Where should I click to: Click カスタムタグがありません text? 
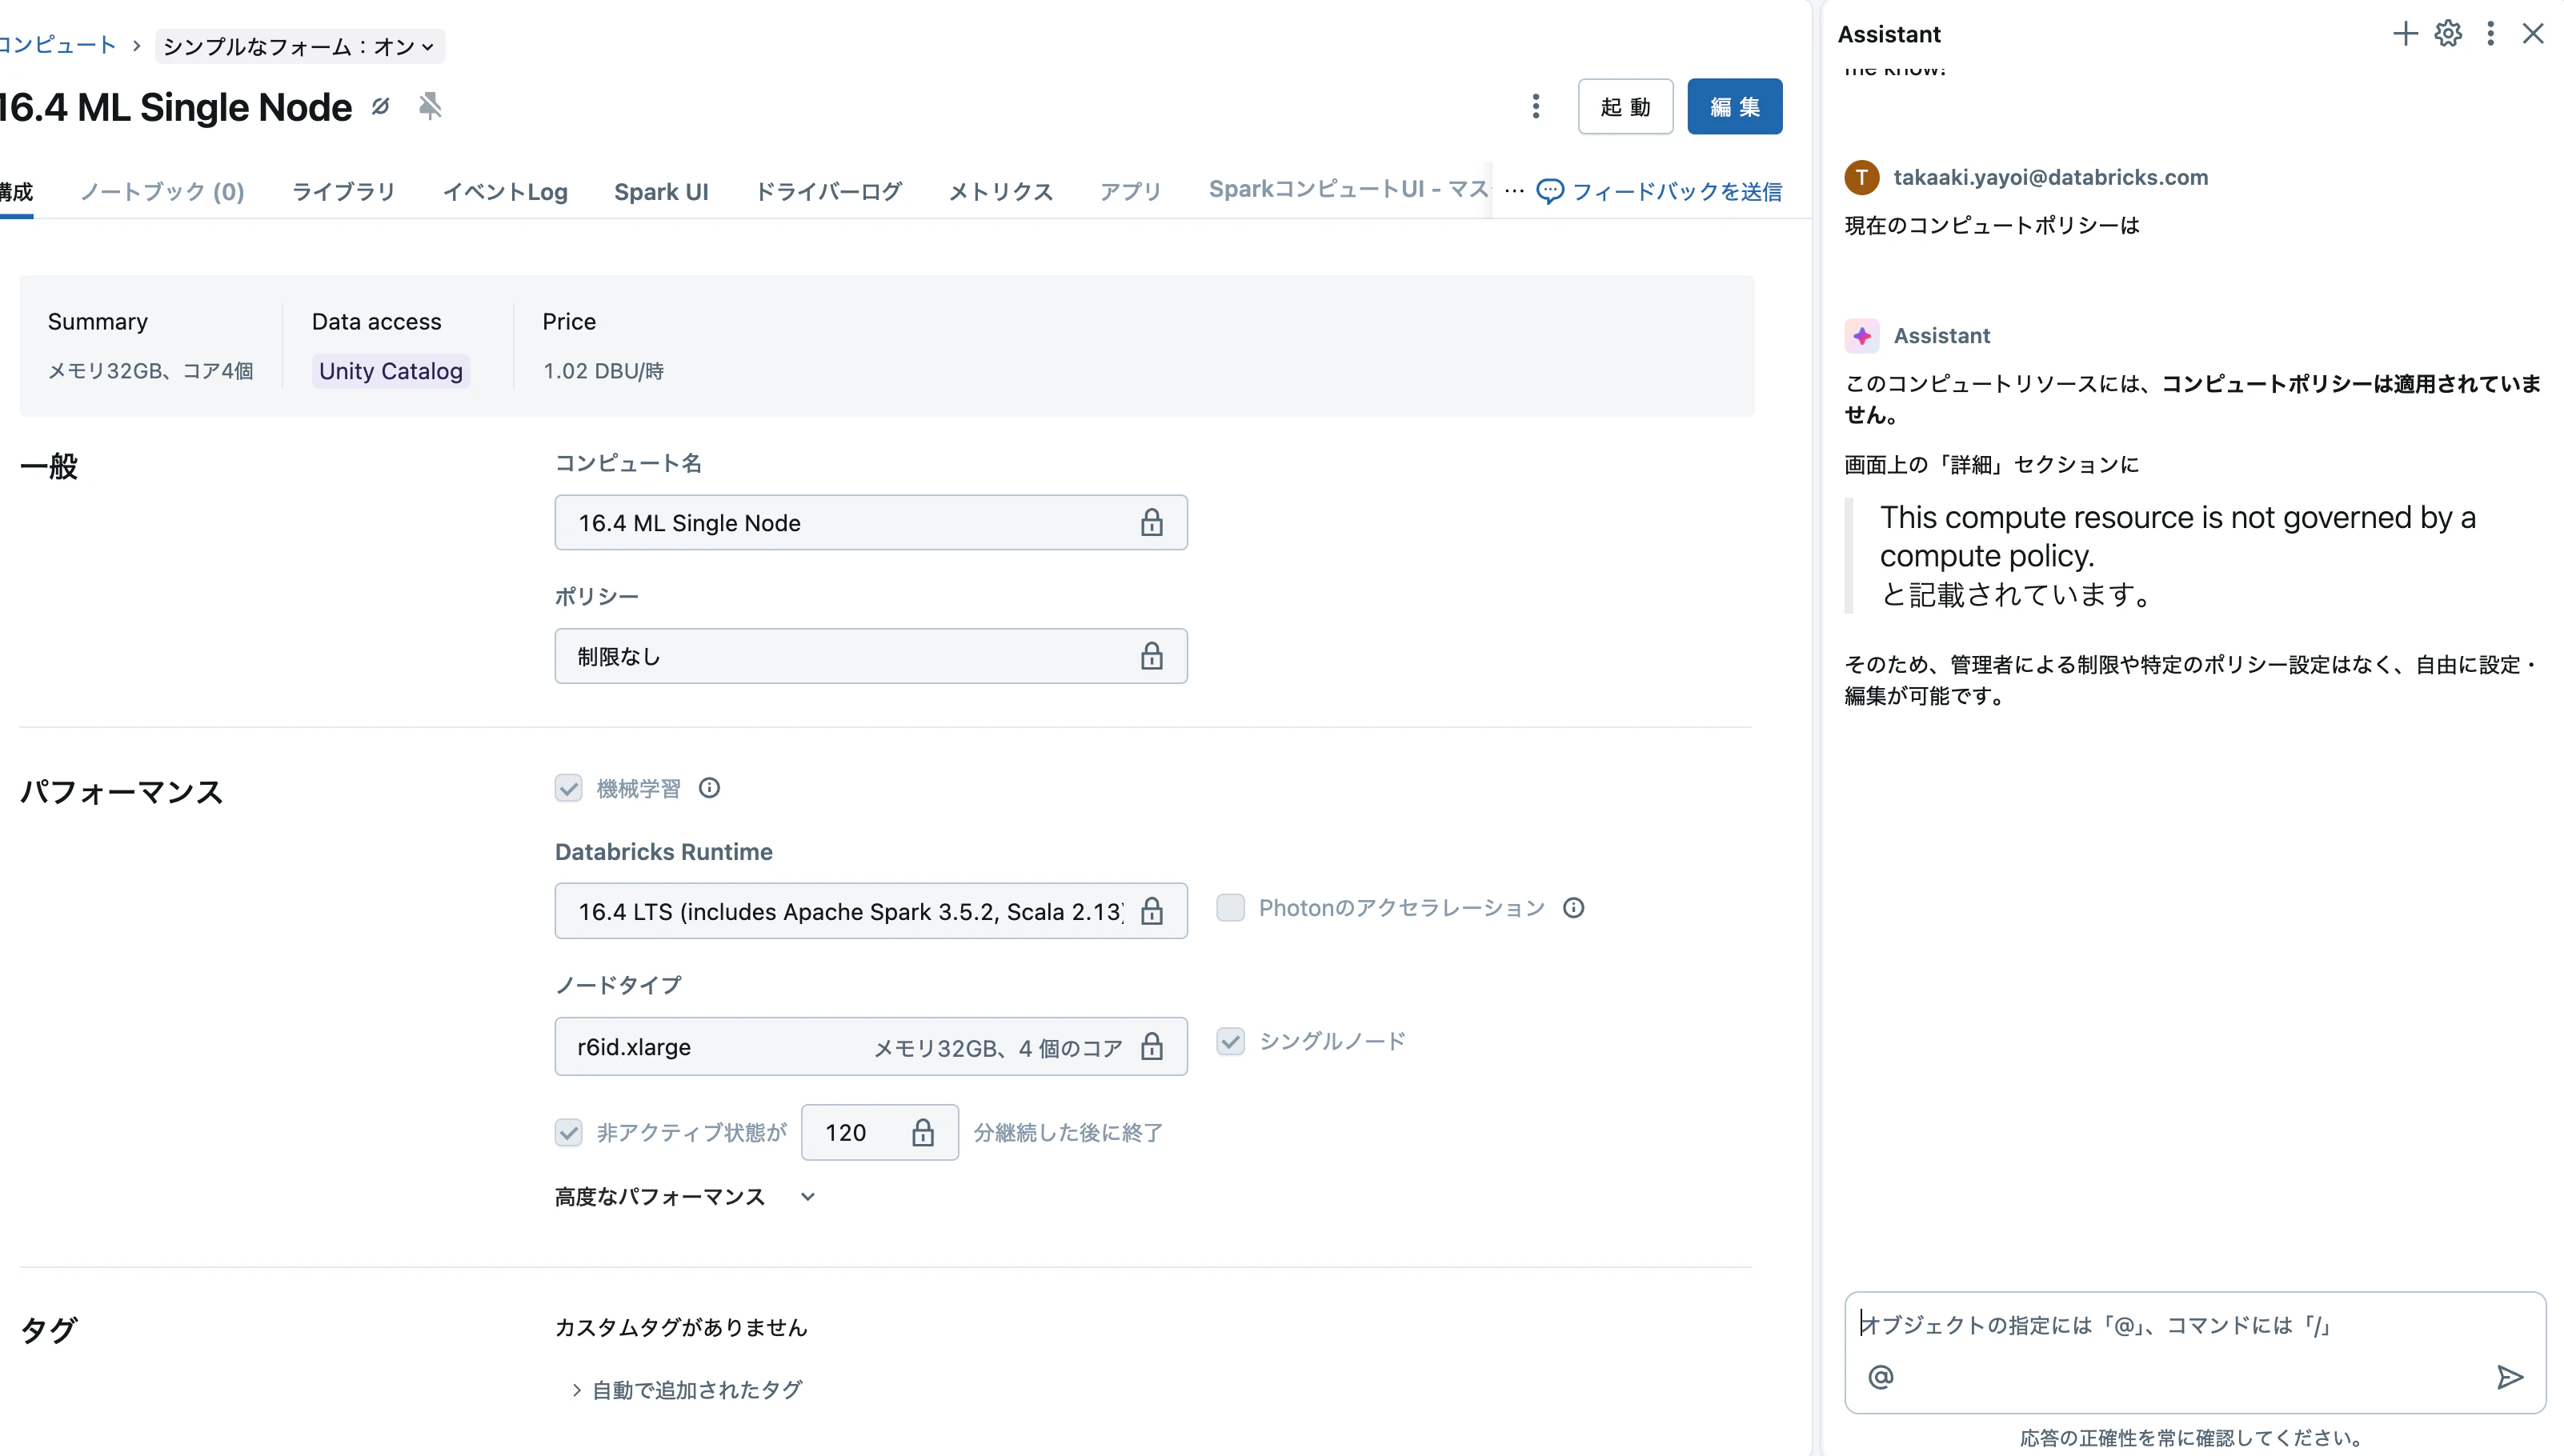(x=681, y=1327)
